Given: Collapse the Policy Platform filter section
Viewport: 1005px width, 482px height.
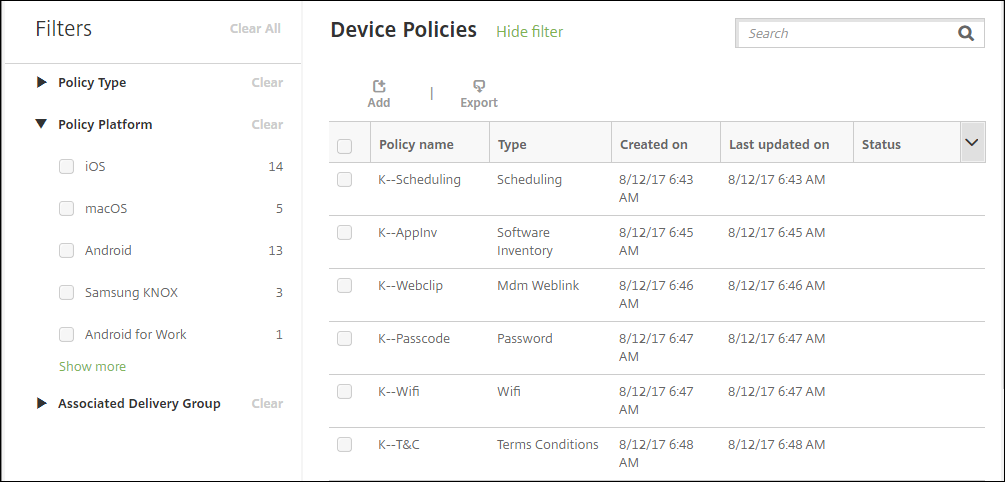Looking at the screenshot, I should click(41, 125).
